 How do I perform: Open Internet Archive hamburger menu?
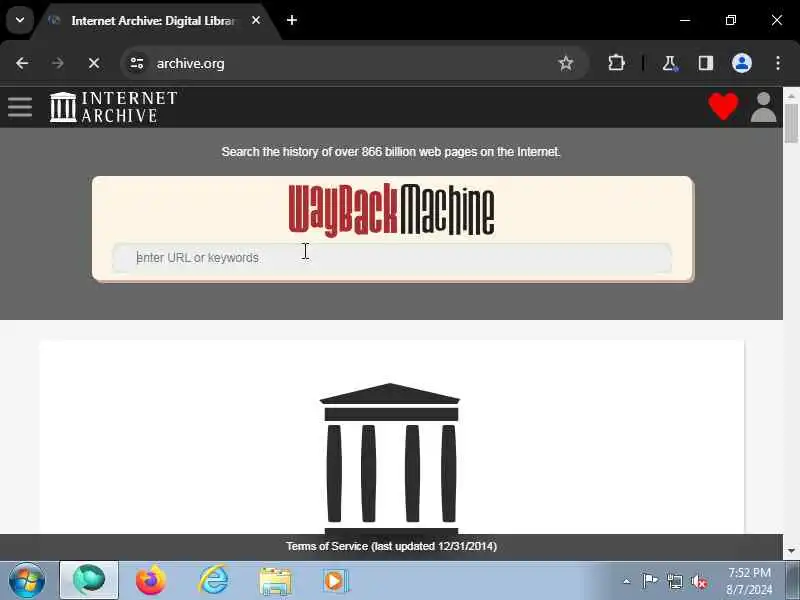(20, 107)
